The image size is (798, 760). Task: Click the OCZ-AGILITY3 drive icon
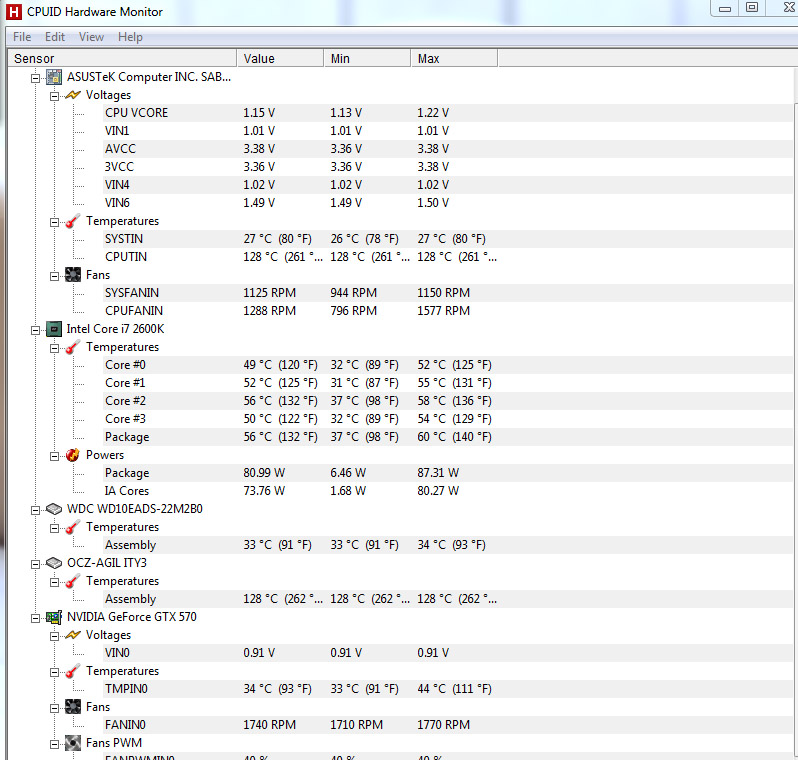click(54, 563)
